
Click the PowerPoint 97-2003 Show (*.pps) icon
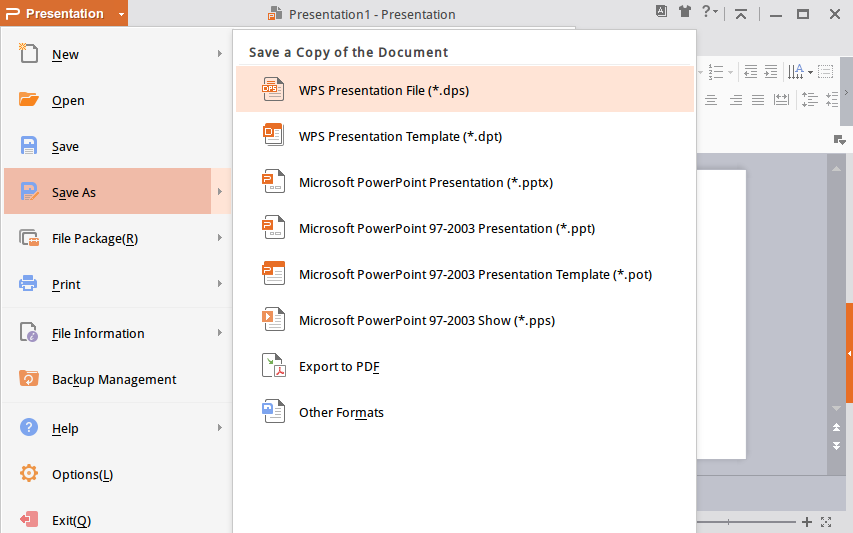(274, 319)
